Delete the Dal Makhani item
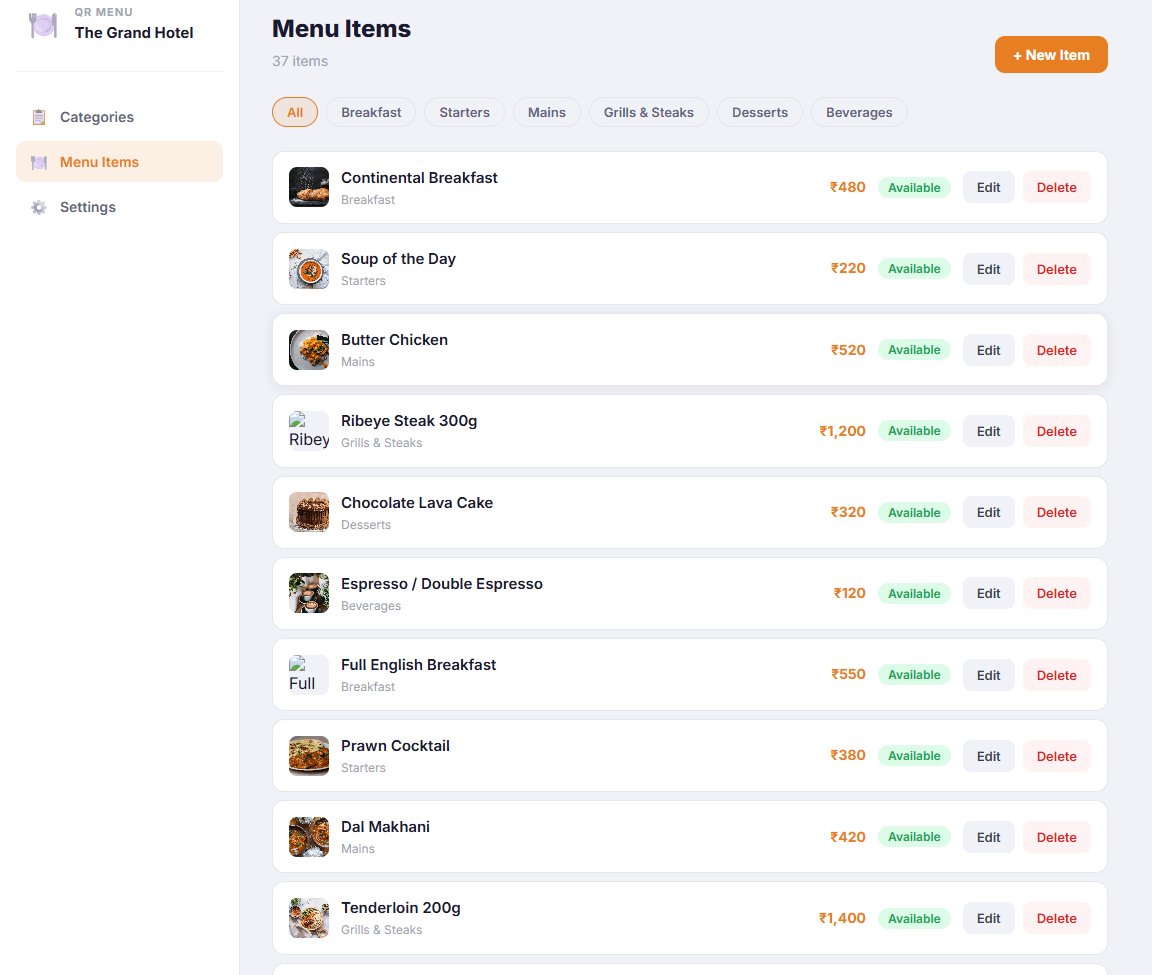Screen dimensions: 1152x975 tap(1056, 837)
